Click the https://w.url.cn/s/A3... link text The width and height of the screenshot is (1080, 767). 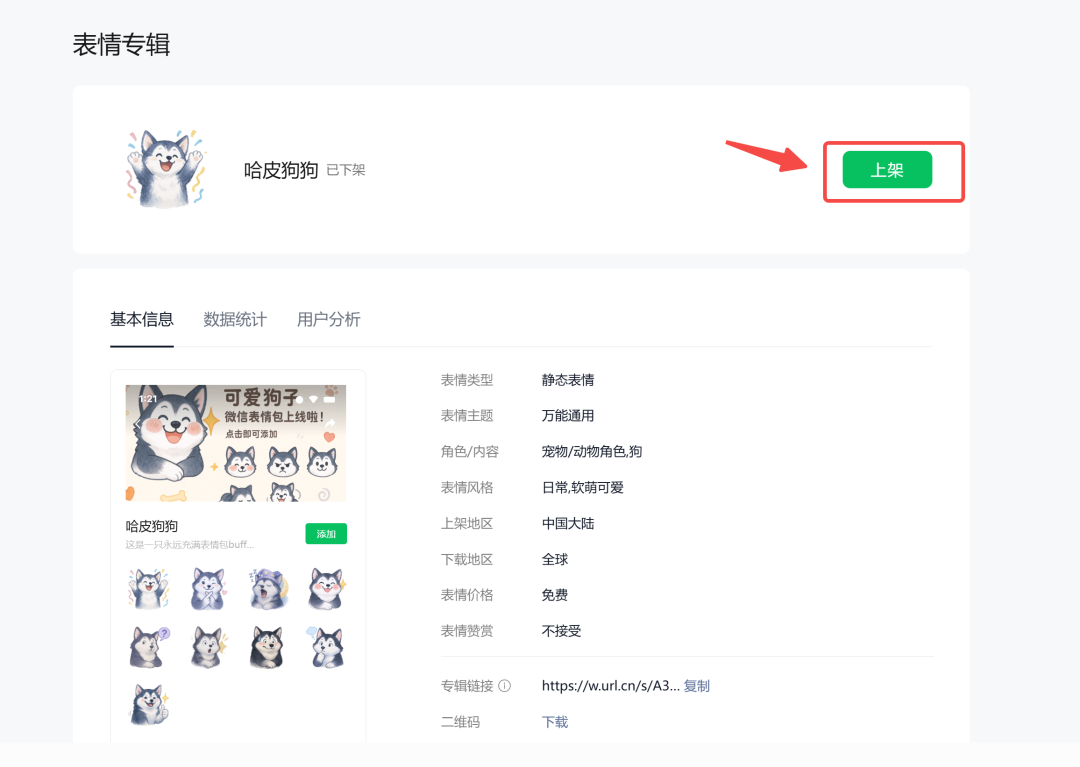(610, 686)
